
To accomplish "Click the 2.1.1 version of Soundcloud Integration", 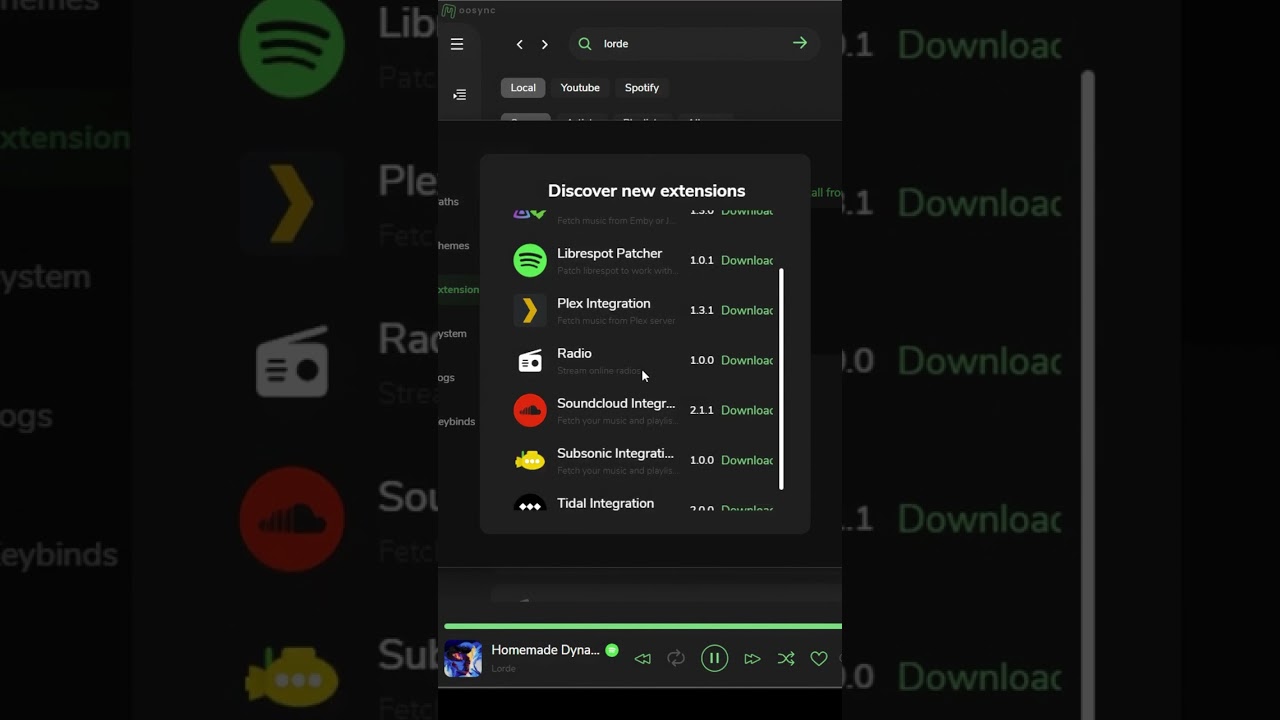I will tap(702, 410).
